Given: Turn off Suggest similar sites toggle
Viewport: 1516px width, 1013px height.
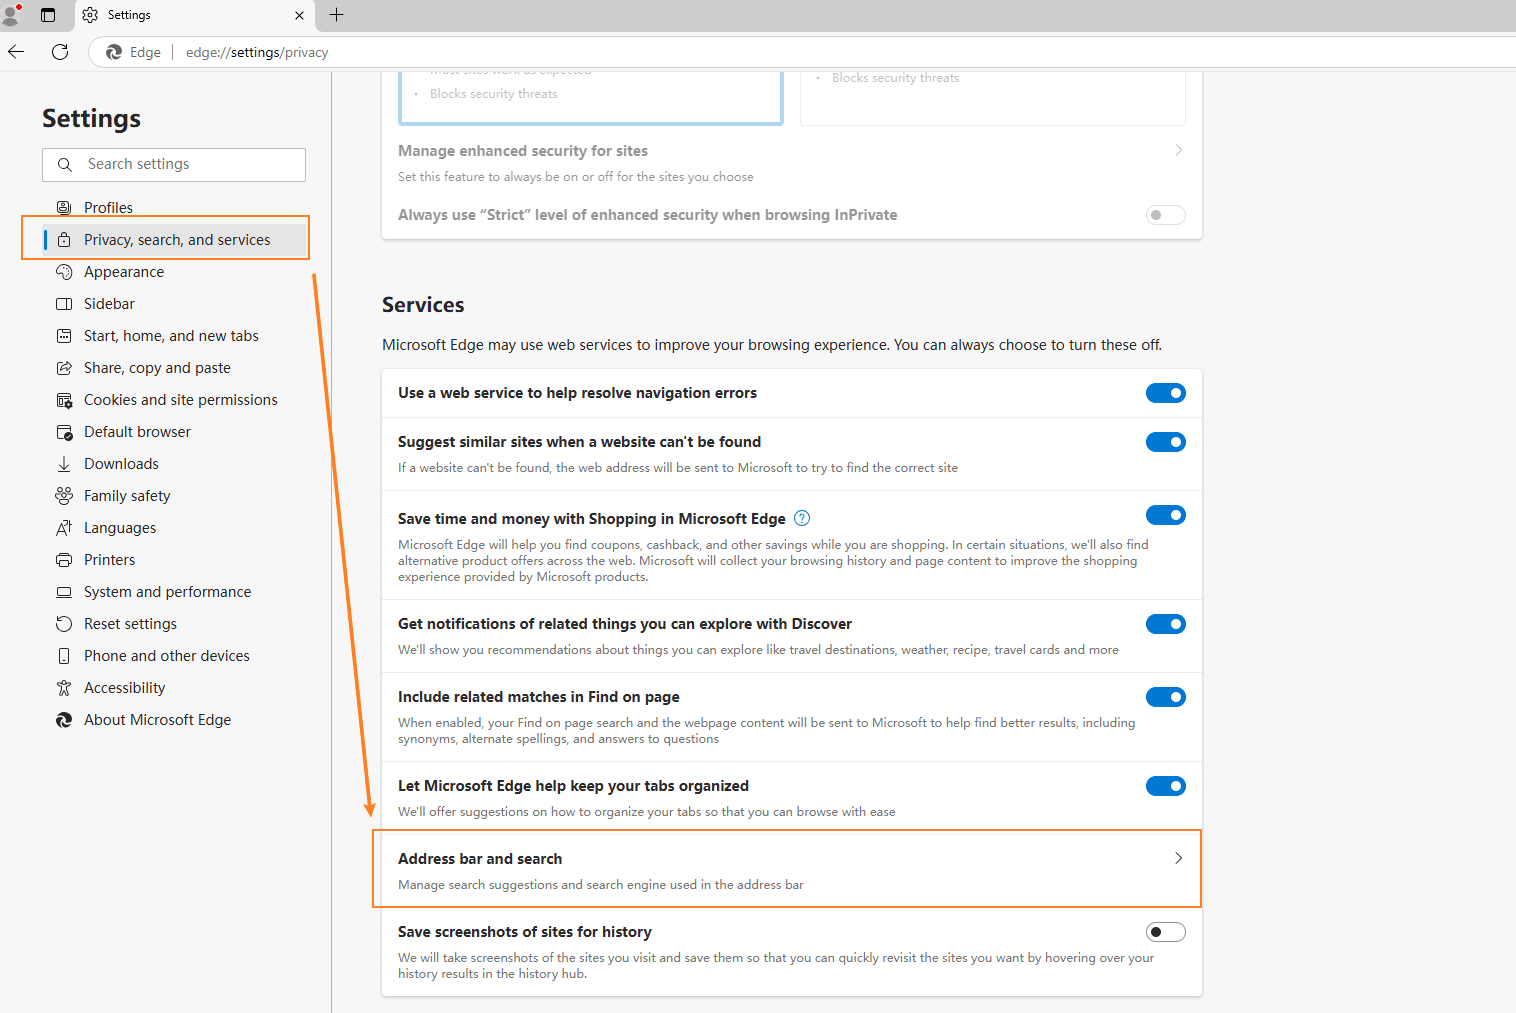Looking at the screenshot, I should tap(1166, 442).
